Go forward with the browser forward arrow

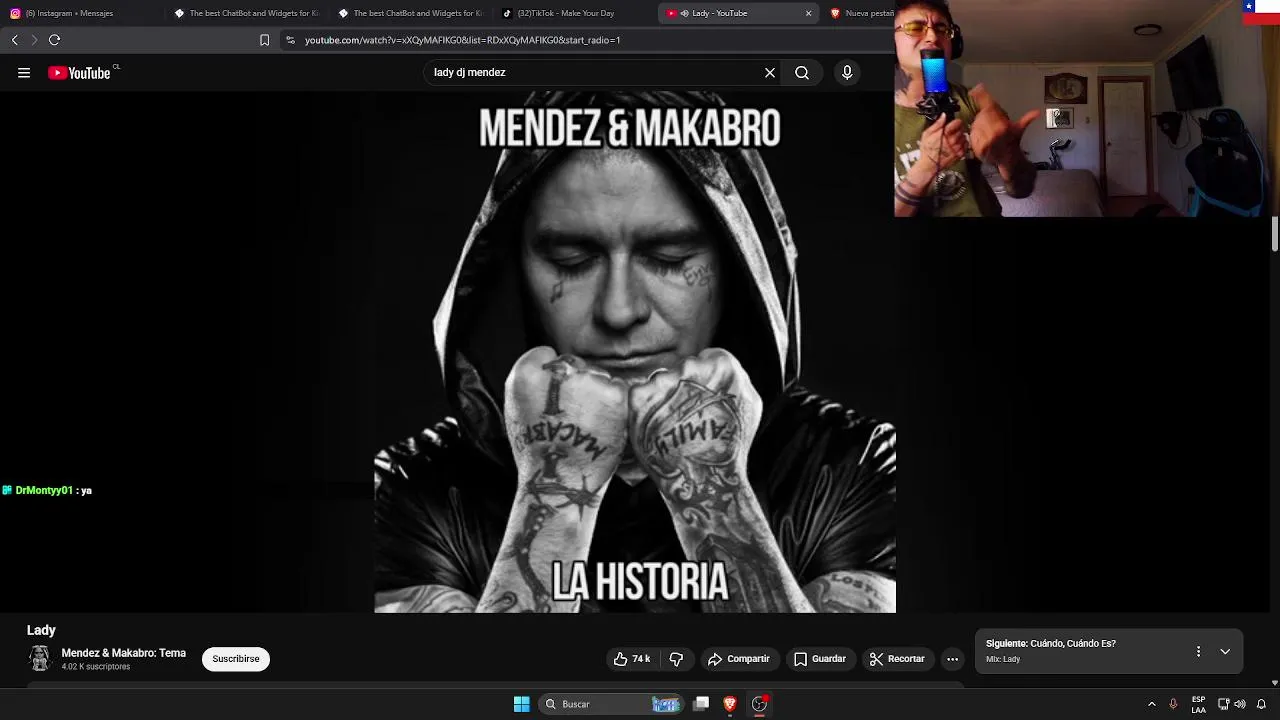34,40
